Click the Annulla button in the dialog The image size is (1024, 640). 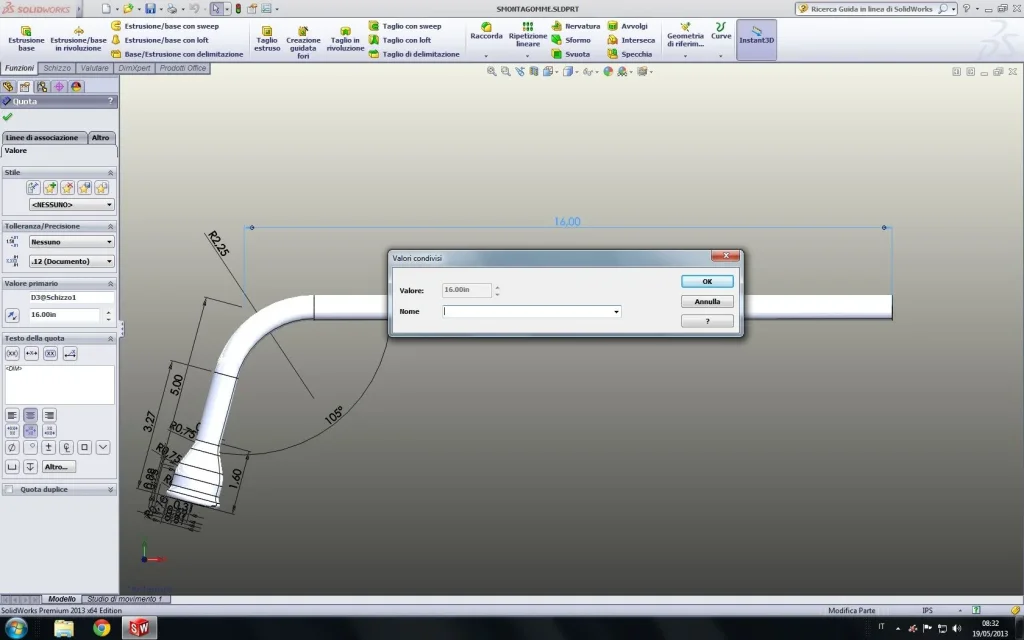coord(707,301)
